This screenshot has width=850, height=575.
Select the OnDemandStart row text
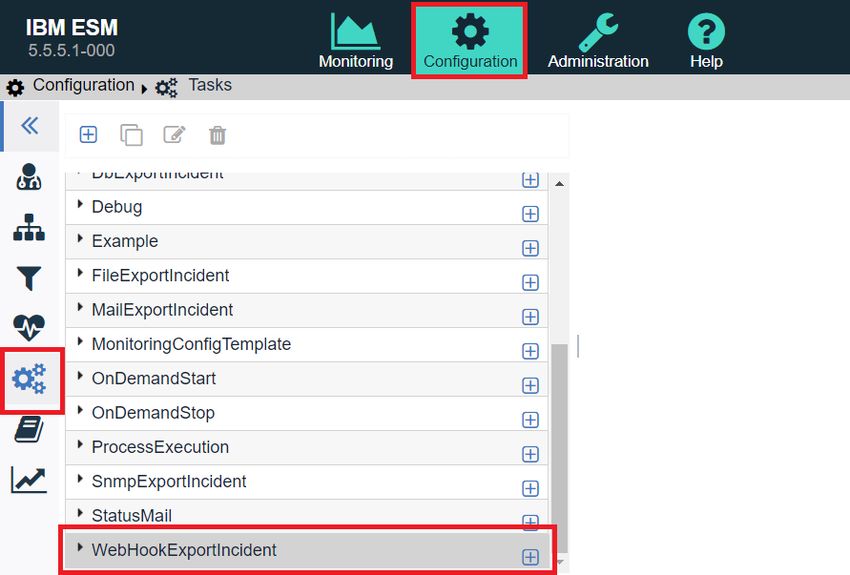pyautogui.click(x=153, y=378)
